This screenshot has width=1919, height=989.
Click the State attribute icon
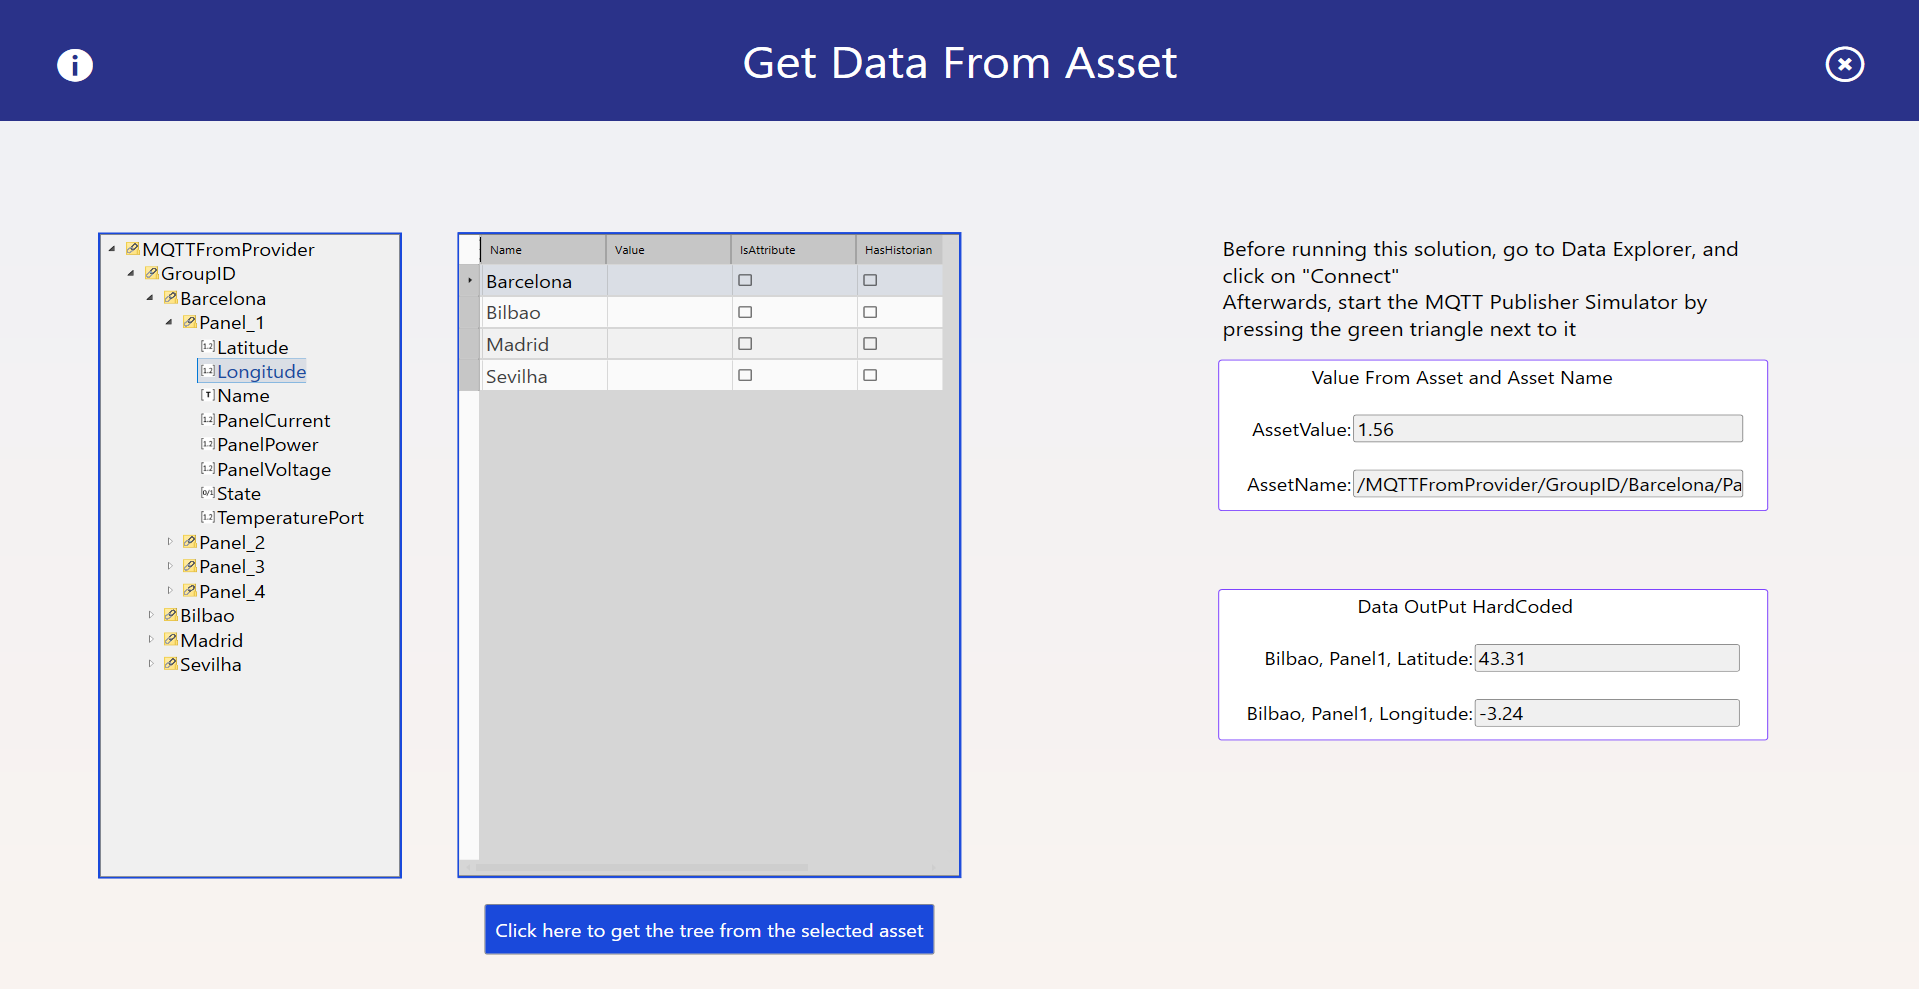click(207, 493)
